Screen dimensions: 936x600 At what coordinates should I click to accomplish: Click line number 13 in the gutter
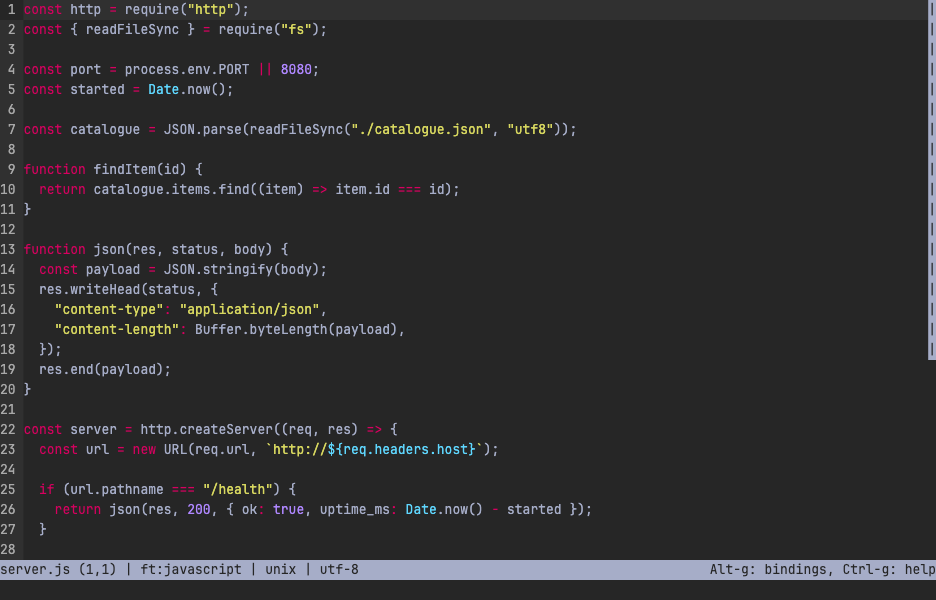coord(8,250)
